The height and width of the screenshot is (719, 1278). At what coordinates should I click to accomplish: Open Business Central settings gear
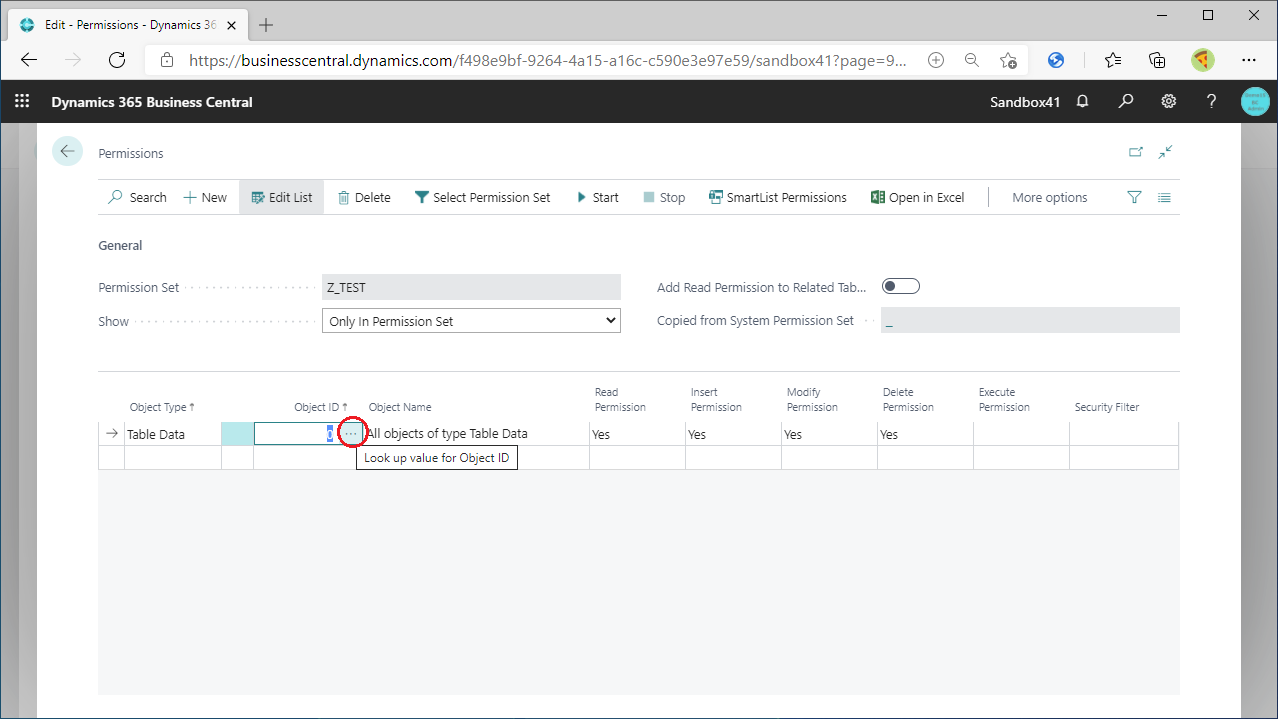tap(1168, 101)
